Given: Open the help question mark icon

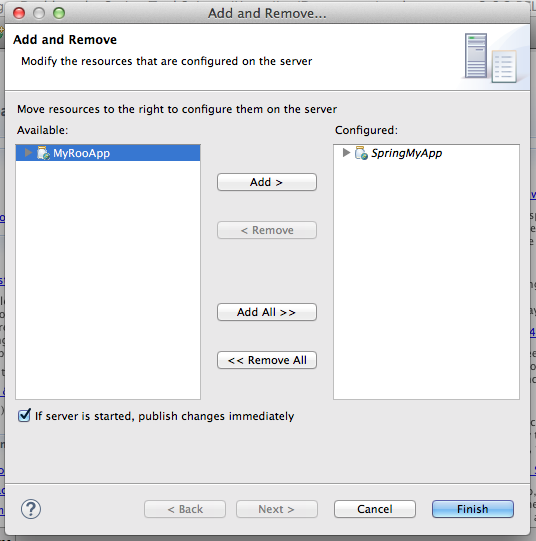Looking at the screenshot, I should point(31,509).
